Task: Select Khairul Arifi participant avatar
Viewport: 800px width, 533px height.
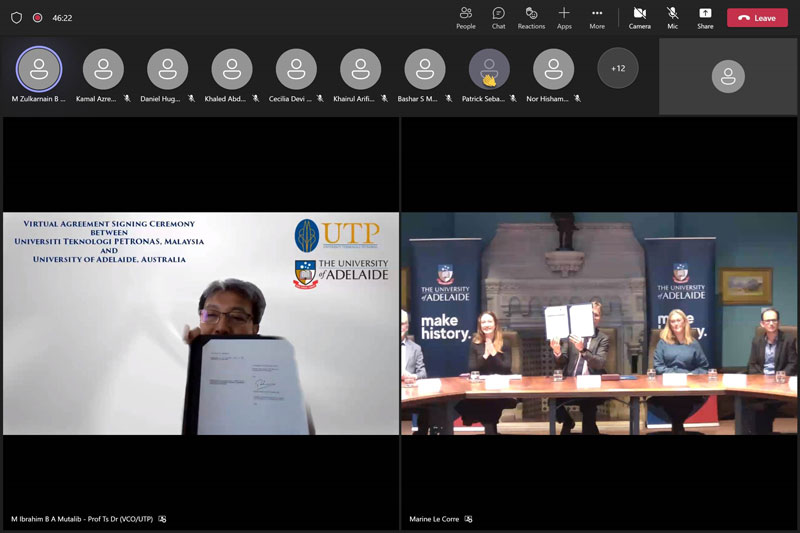Action: tap(360, 69)
